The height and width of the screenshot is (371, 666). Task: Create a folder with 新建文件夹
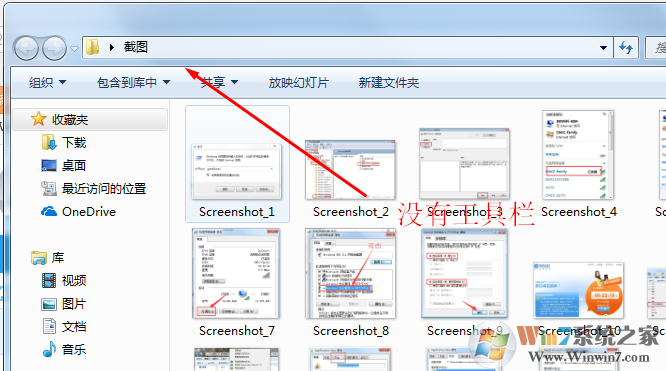389,82
